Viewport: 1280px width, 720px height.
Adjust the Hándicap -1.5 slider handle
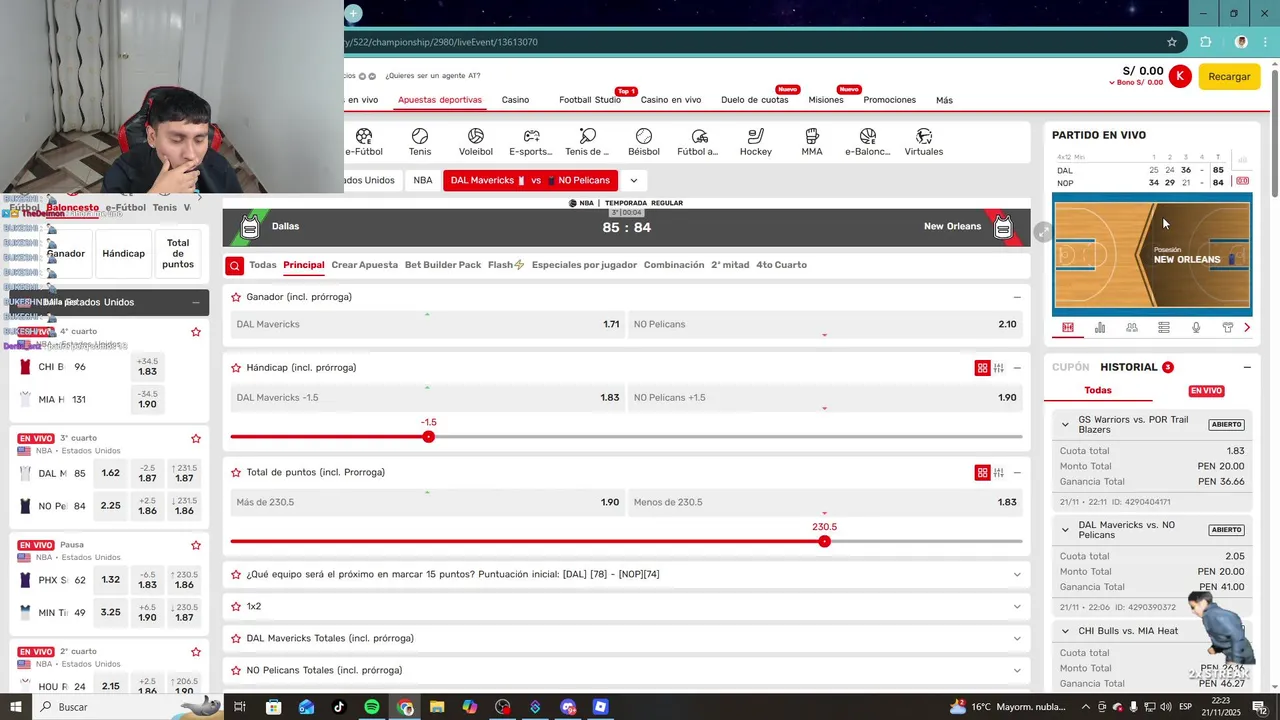click(x=428, y=437)
